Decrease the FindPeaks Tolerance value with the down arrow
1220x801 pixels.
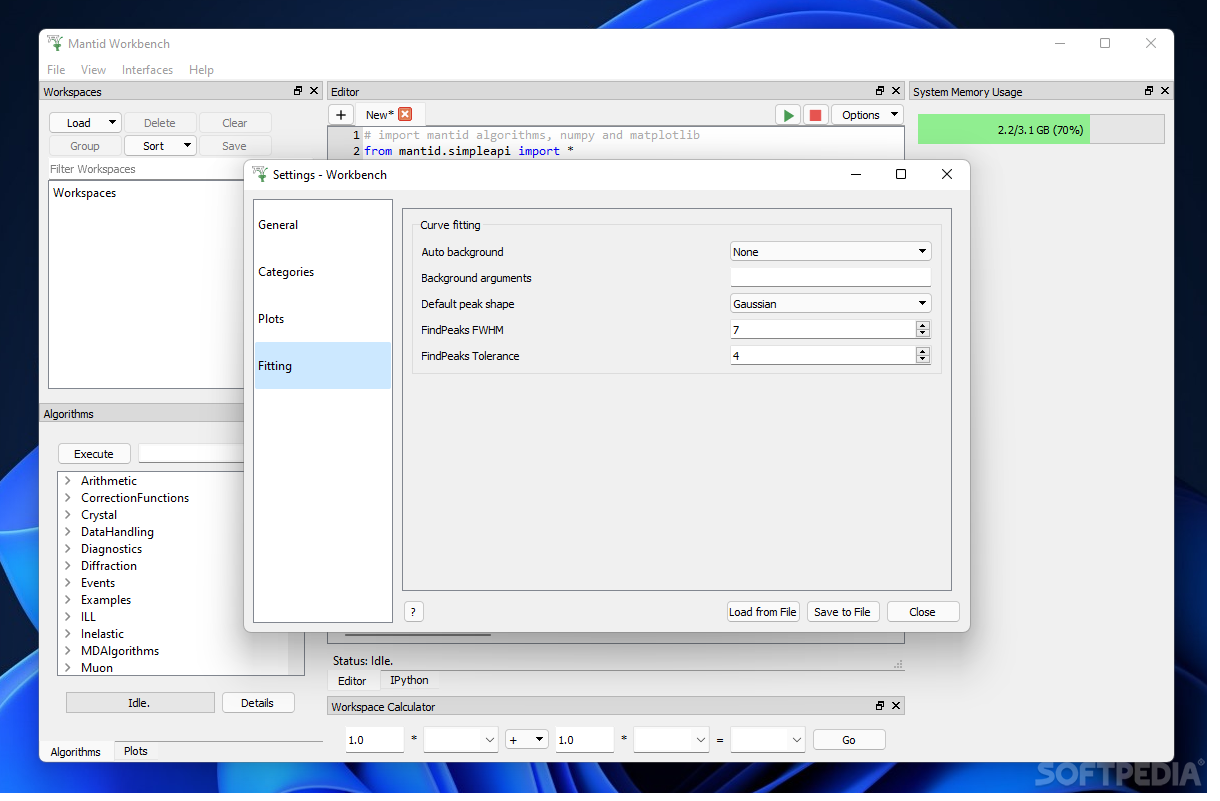pos(922,360)
